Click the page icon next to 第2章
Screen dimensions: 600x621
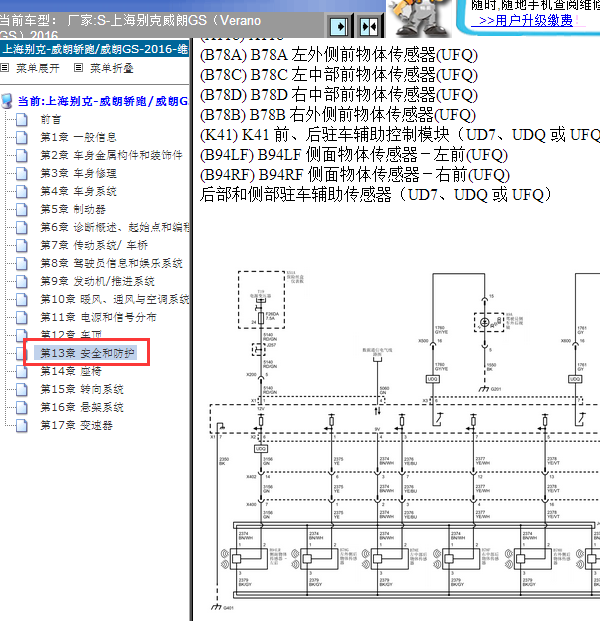pos(22,156)
